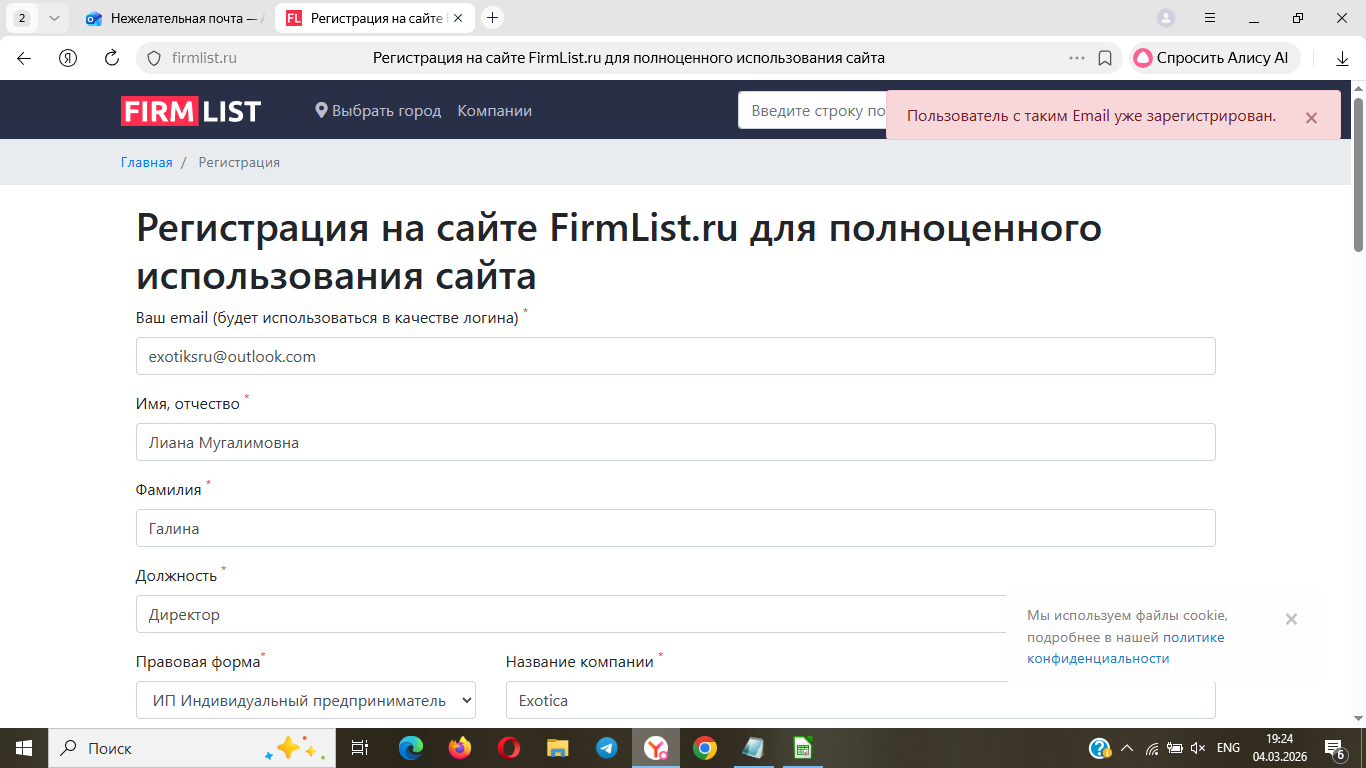Open the green spreadsheet app on taskbar
Image resolution: width=1366 pixels, height=768 pixels.
802,748
